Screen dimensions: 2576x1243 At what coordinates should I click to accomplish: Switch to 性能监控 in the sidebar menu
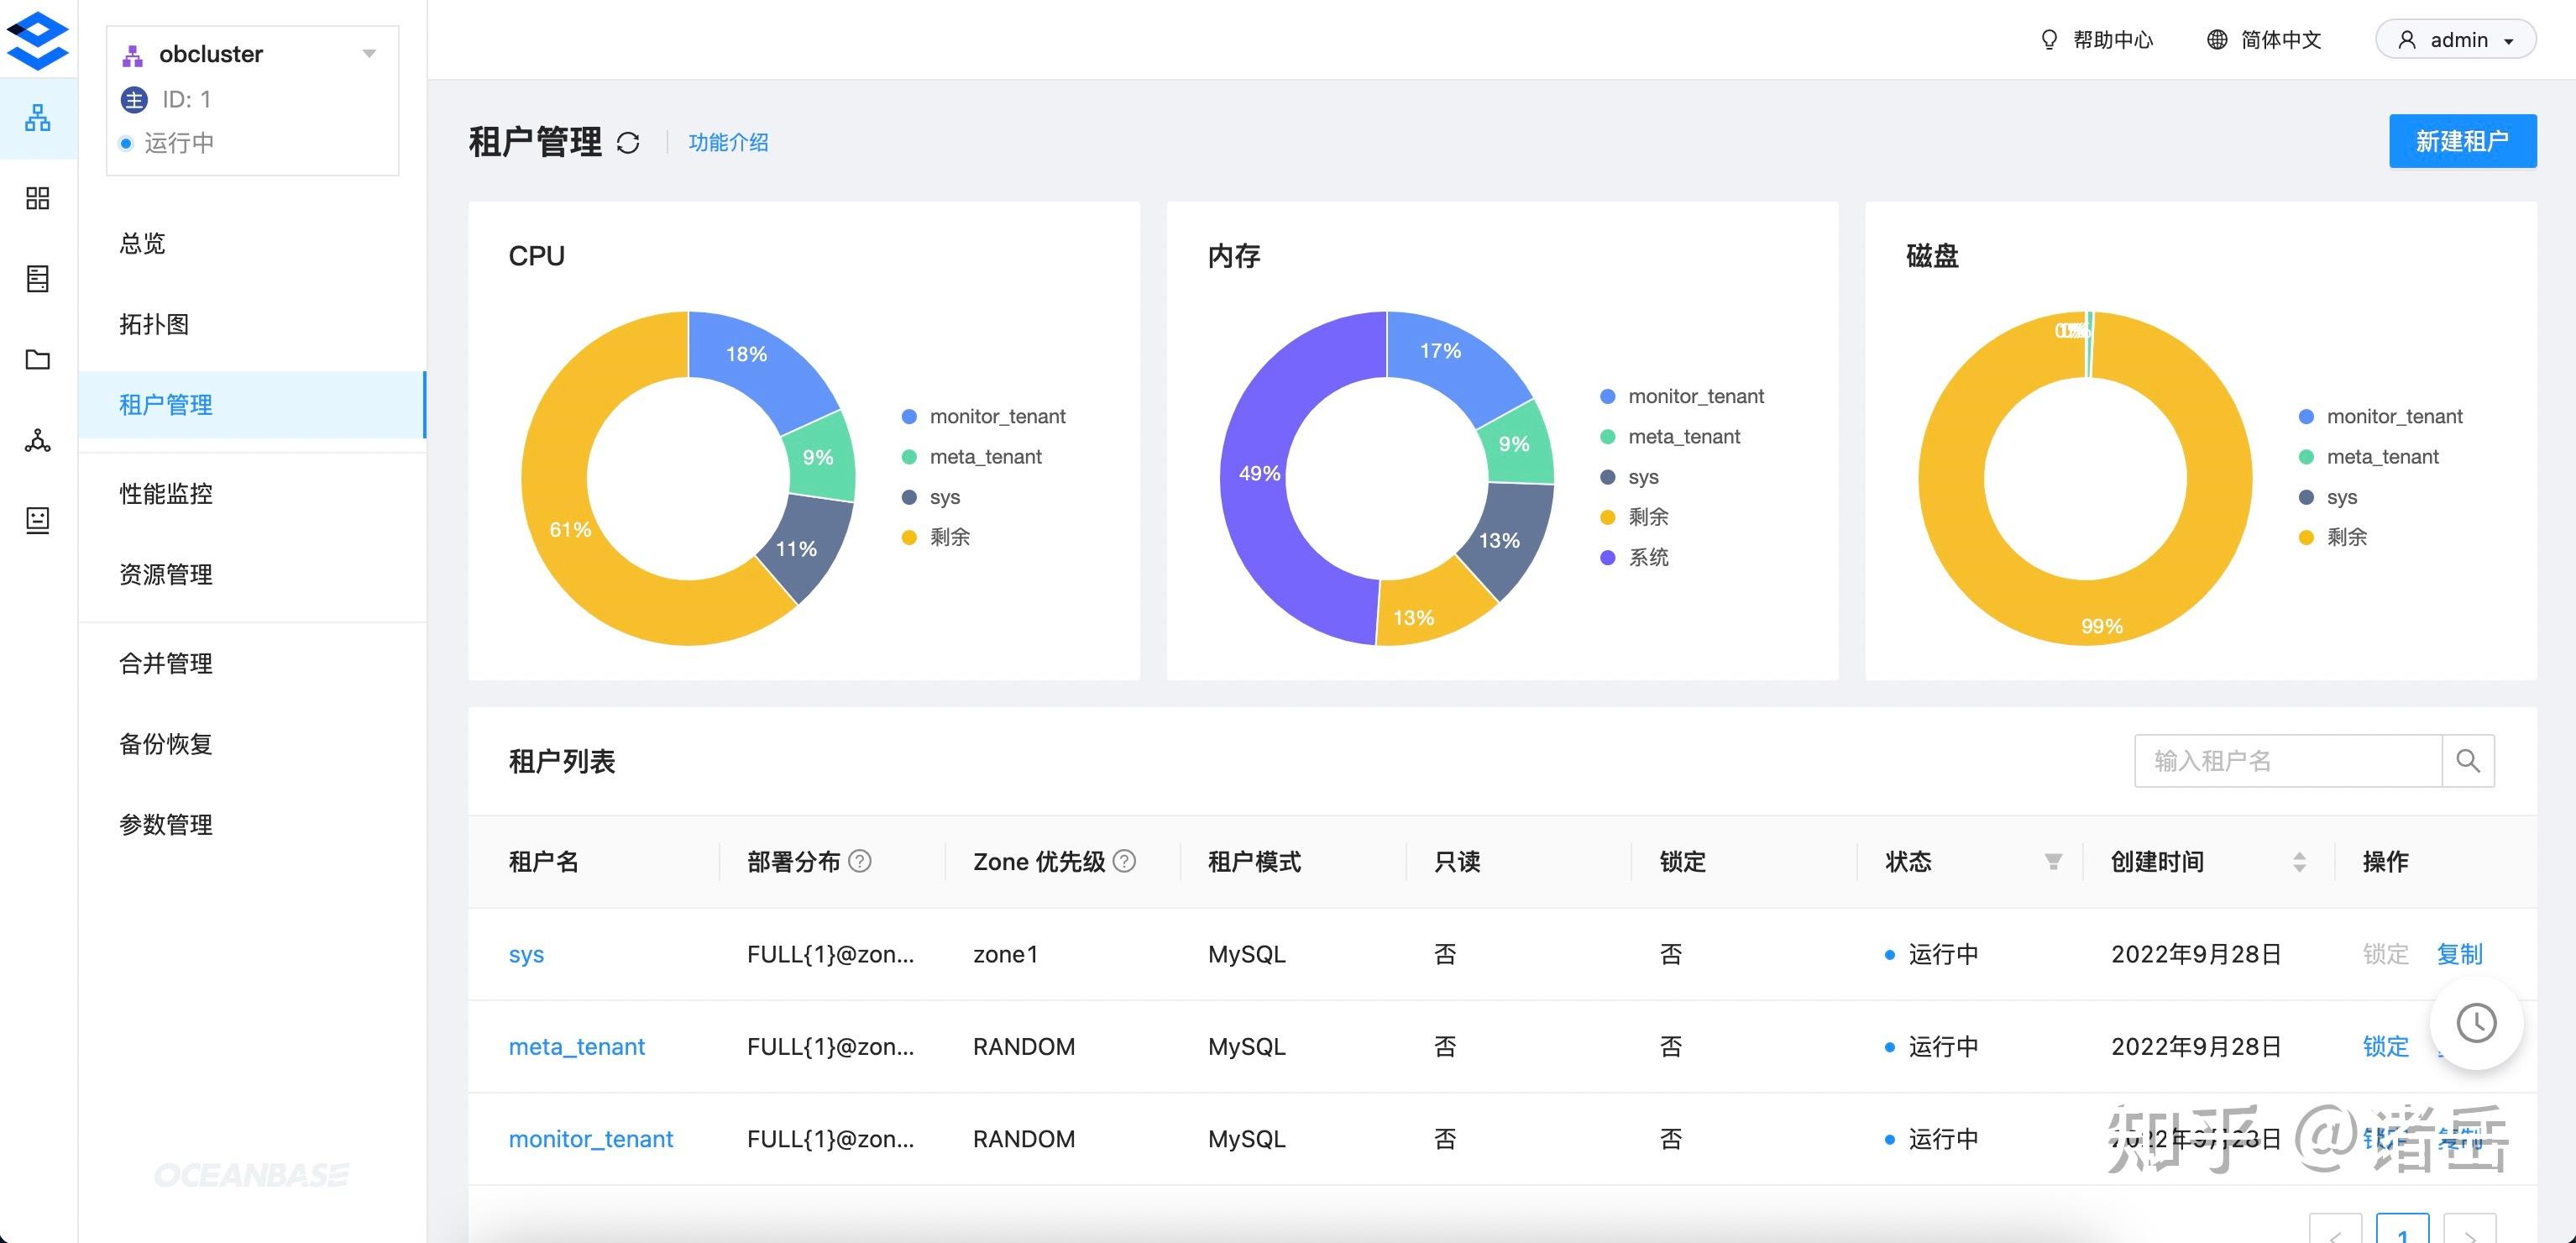pos(166,493)
